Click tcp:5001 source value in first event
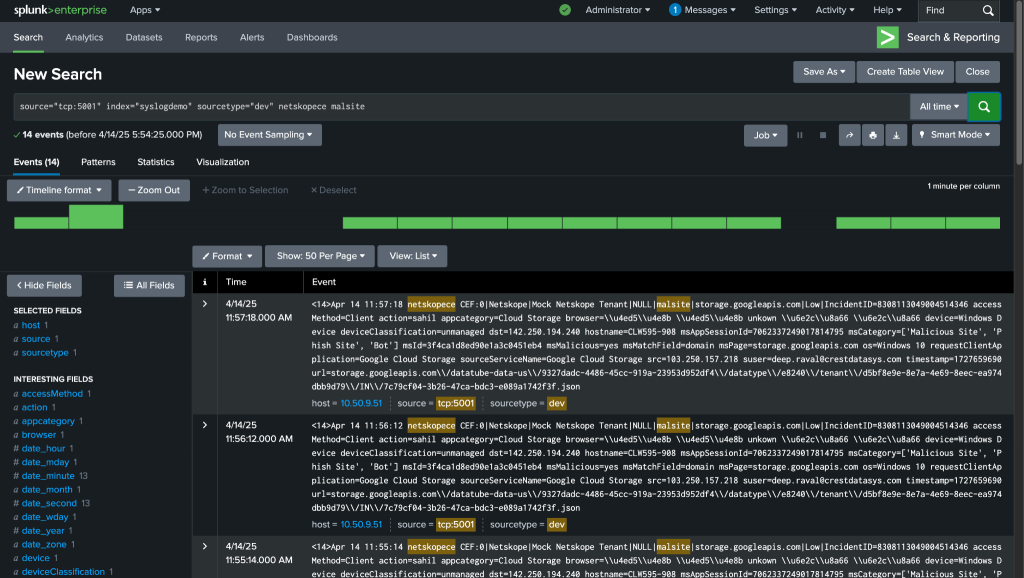The height and width of the screenshot is (578, 1024). coord(456,403)
